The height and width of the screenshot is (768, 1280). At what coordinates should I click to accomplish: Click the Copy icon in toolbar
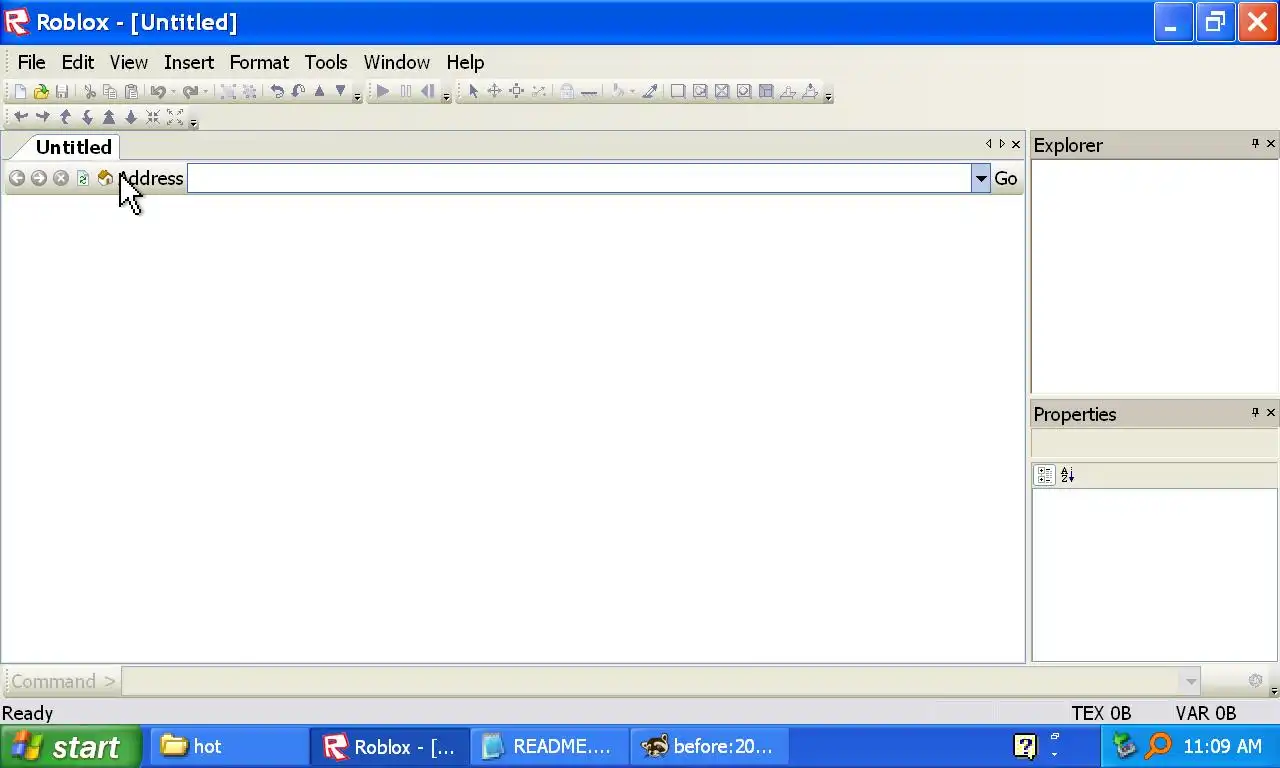click(x=110, y=91)
